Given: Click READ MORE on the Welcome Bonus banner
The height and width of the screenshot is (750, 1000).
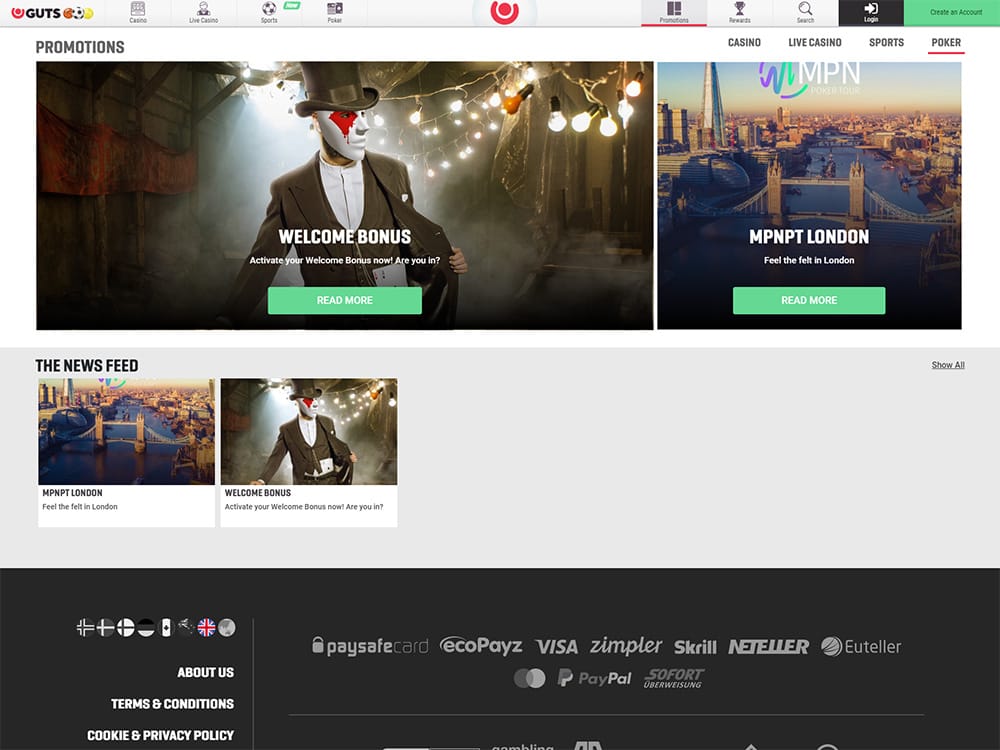Looking at the screenshot, I should (344, 300).
